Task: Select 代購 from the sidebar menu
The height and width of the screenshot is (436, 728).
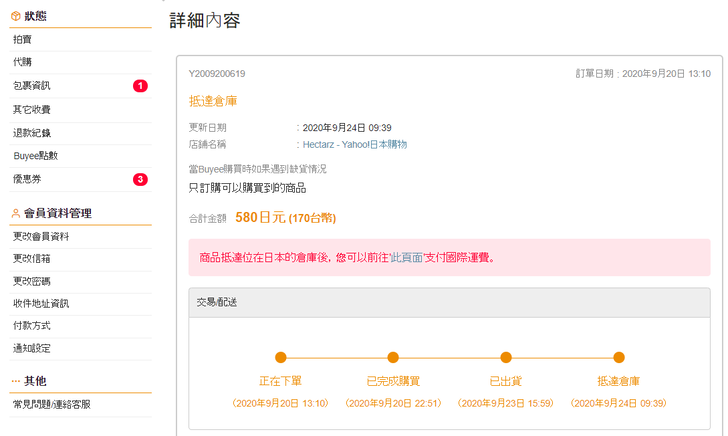Action: pos(22,62)
